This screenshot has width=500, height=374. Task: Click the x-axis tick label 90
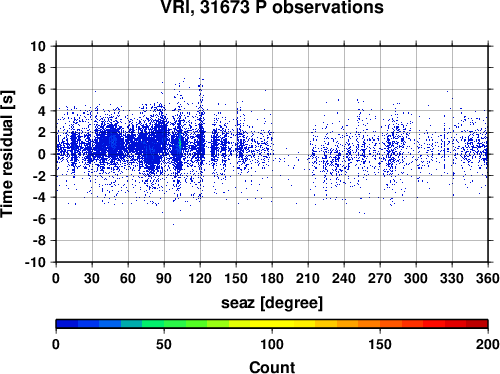click(x=164, y=278)
